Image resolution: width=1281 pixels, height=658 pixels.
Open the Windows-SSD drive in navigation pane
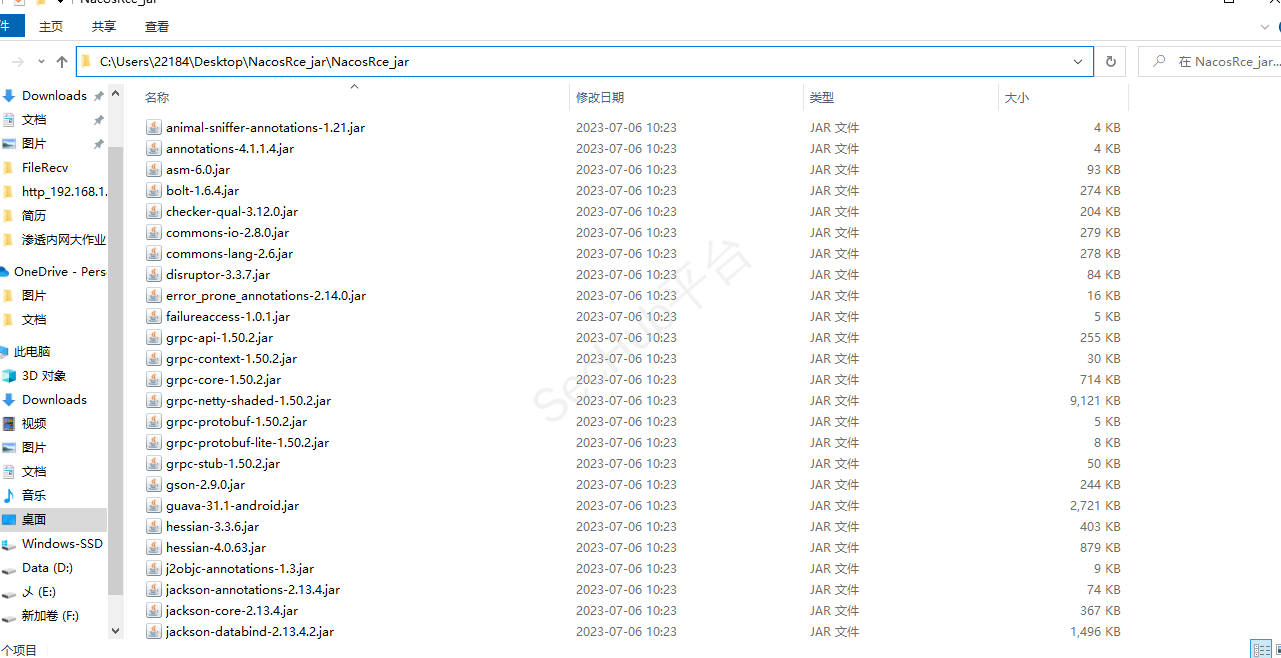point(62,544)
